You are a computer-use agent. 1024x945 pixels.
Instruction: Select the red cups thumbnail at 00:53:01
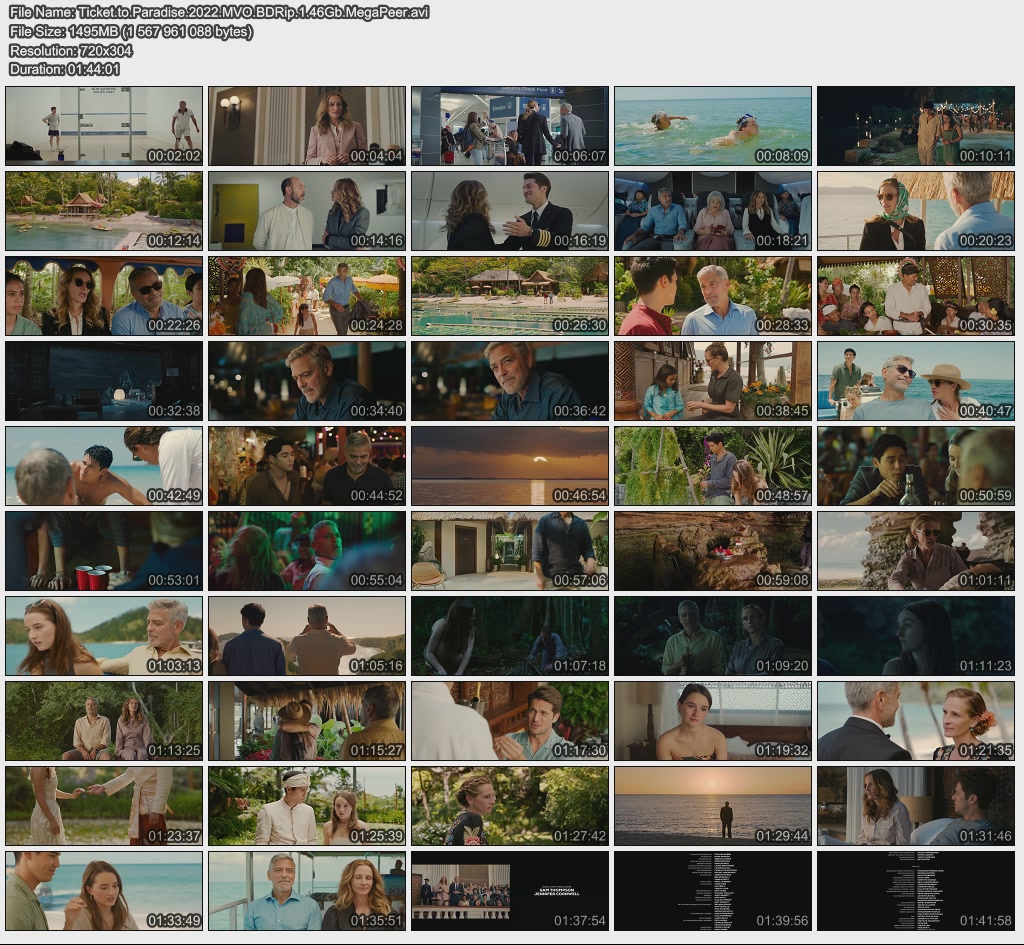104,551
